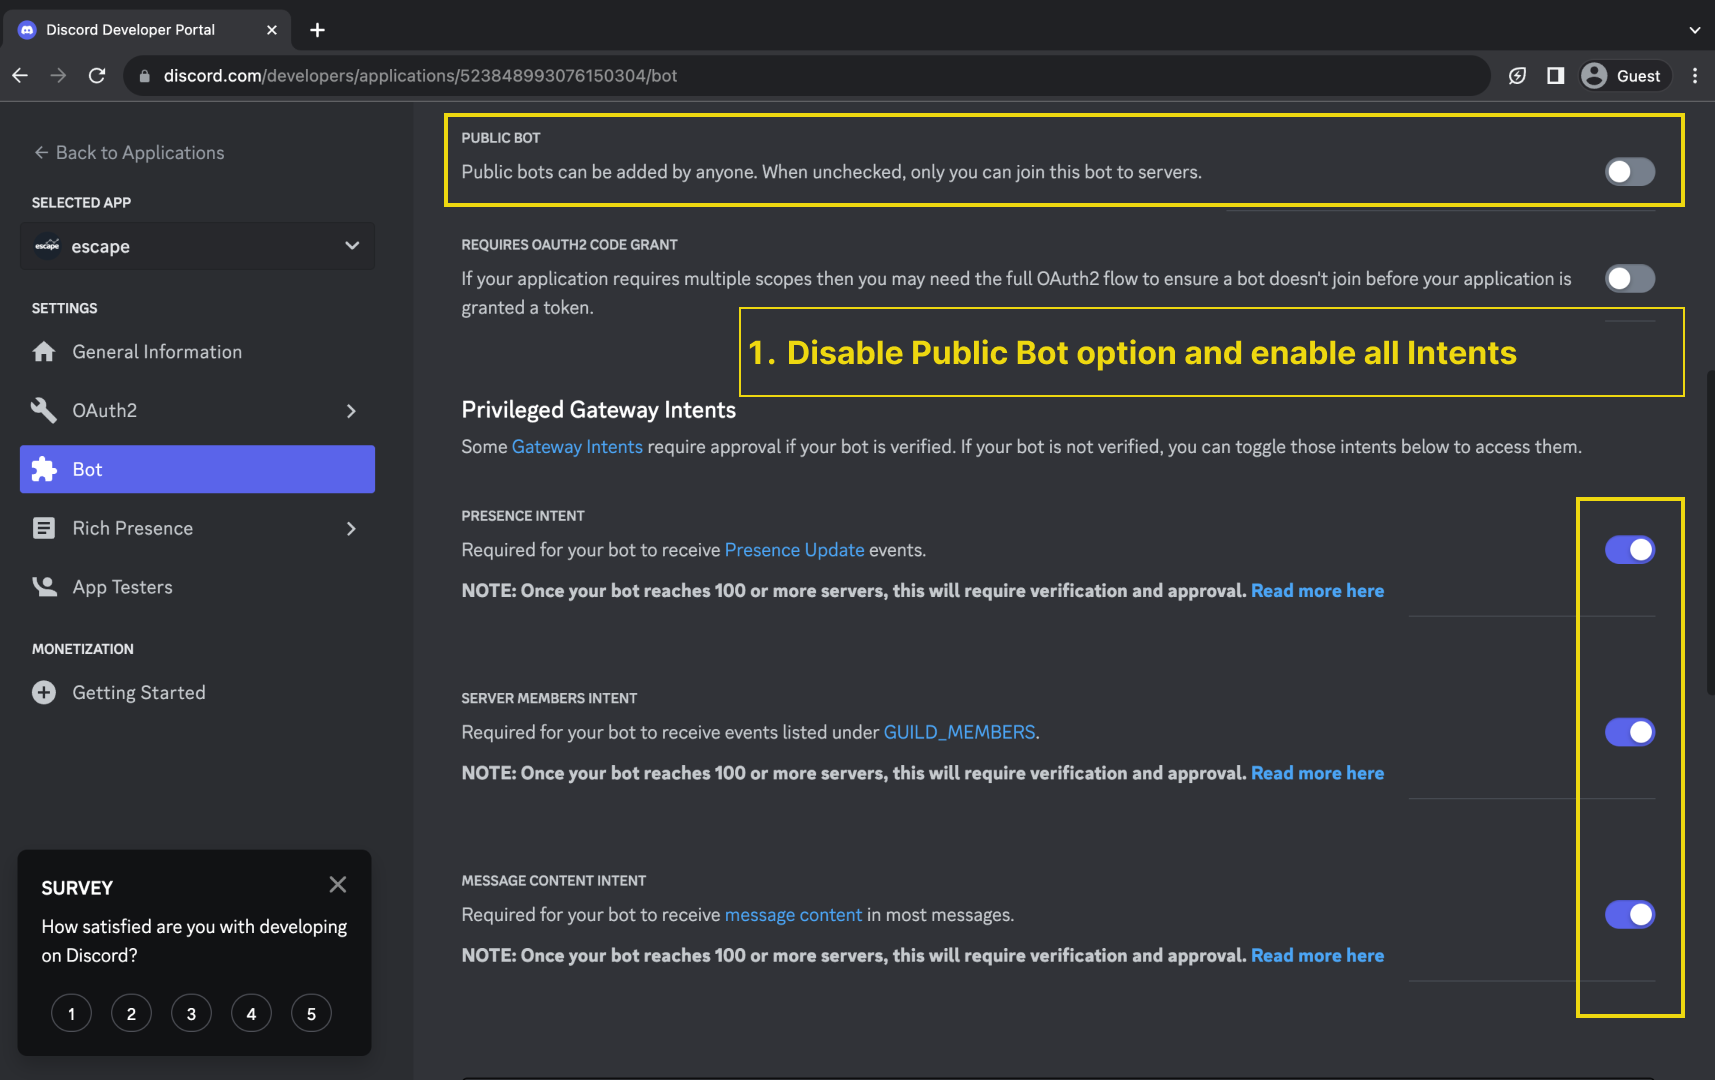Expand the Rich Presence submenu chevron

click(x=351, y=529)
